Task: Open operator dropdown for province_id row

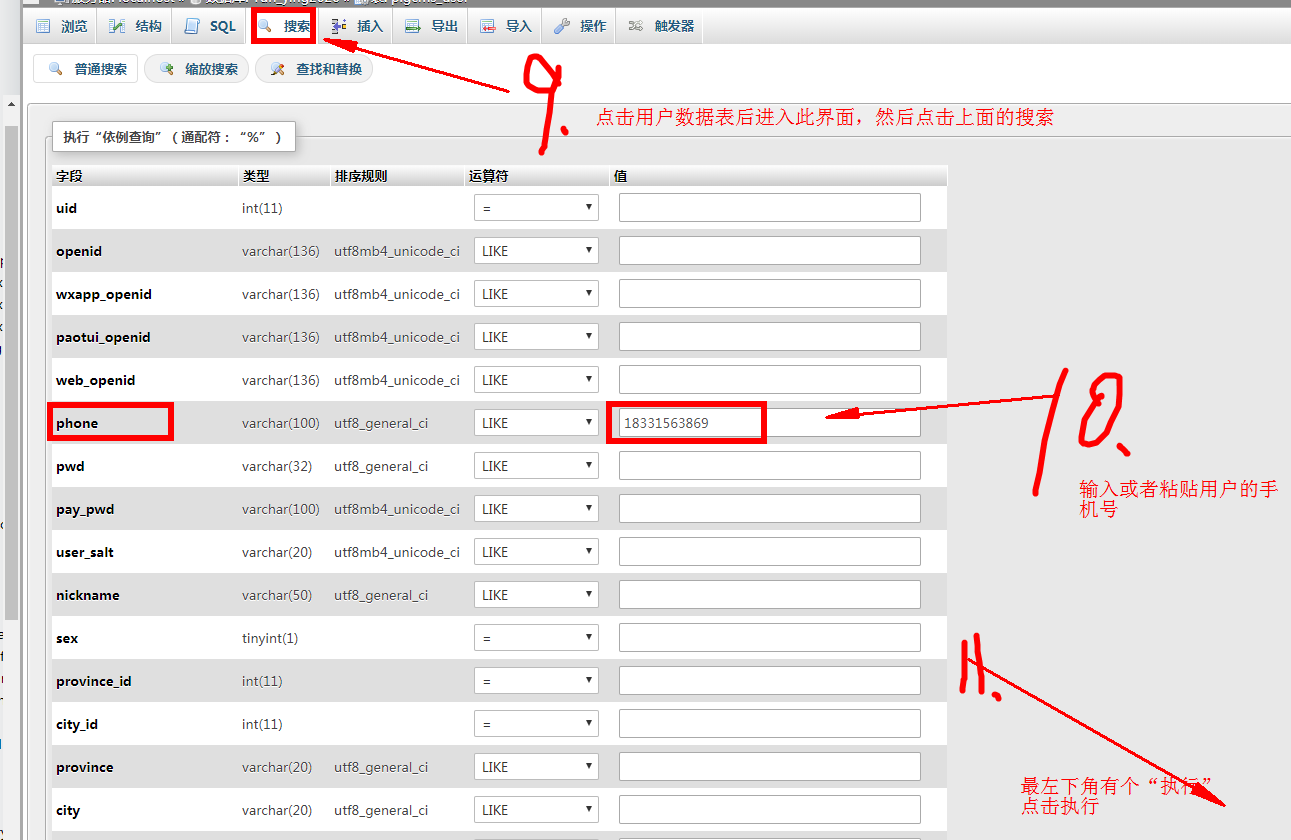Action: (536, 681)
